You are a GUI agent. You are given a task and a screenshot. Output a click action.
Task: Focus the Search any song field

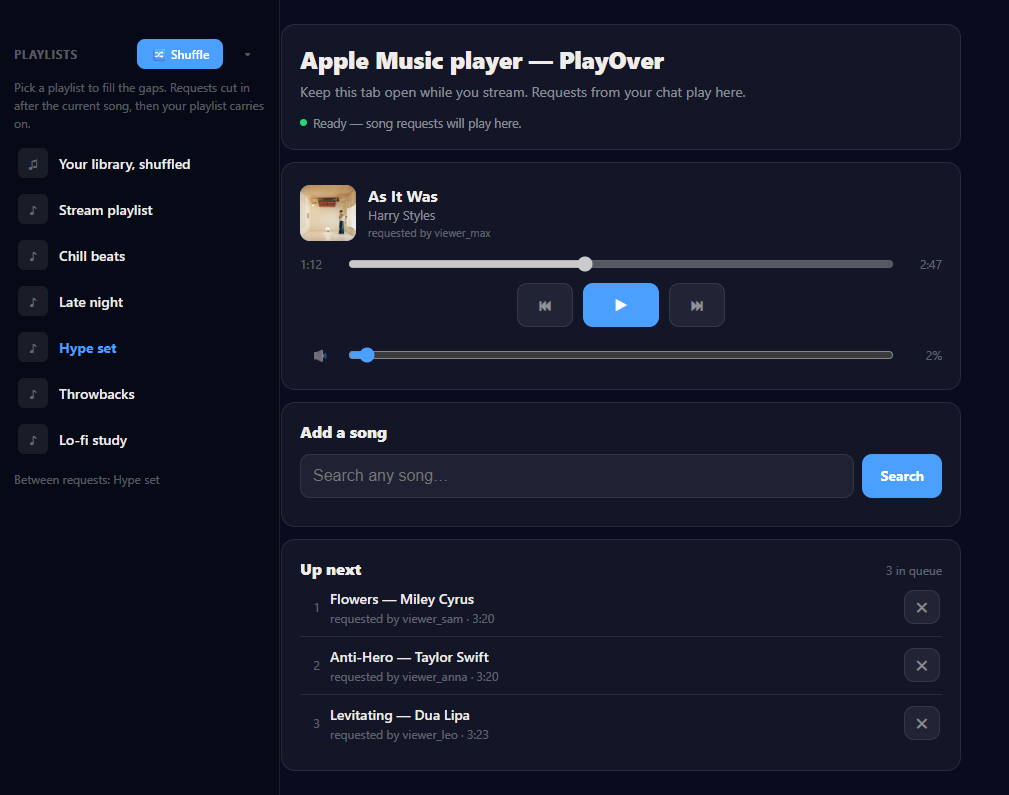click(x=577, y=476)
